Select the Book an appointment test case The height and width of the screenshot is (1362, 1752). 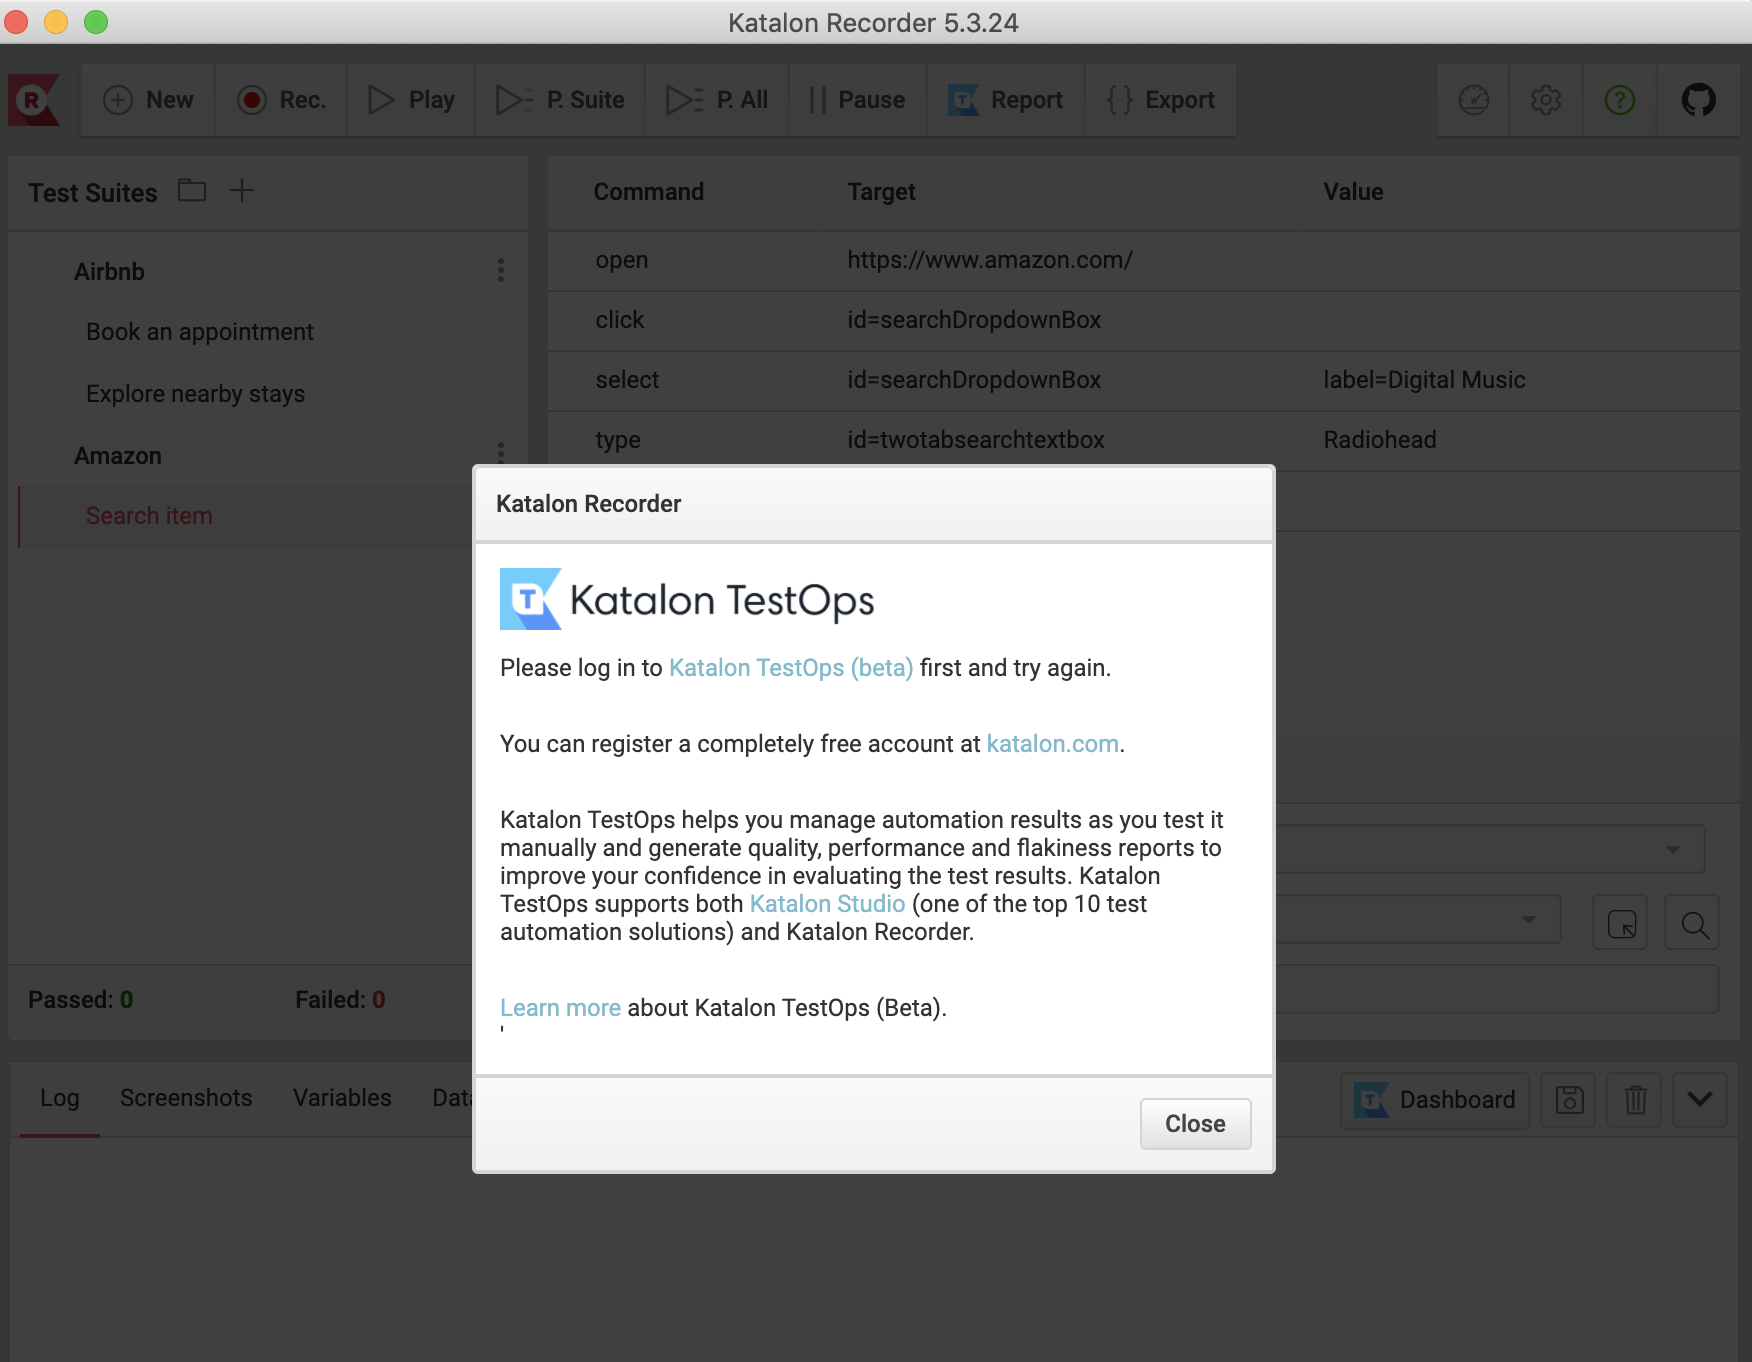pos(200,332)
